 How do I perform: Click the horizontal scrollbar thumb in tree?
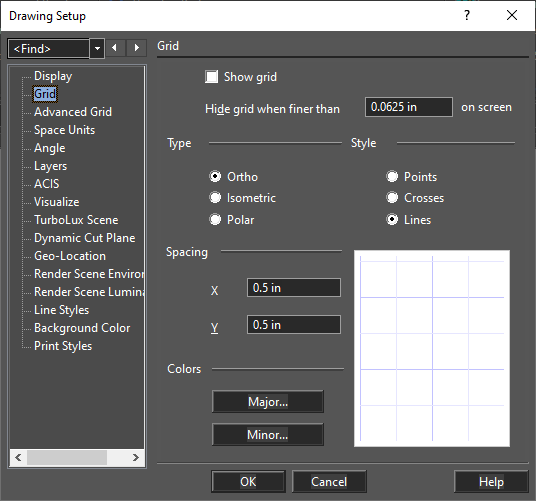tap(67, 457)
